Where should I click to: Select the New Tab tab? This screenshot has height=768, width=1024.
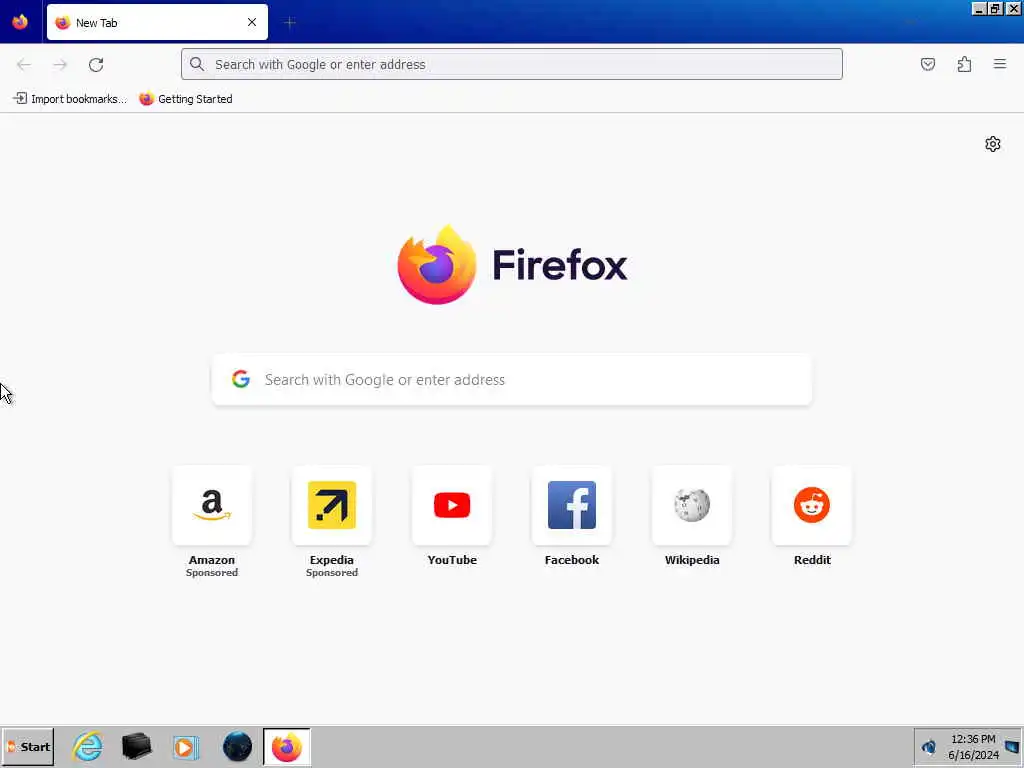pyautogui.click(x=157, y=22)
